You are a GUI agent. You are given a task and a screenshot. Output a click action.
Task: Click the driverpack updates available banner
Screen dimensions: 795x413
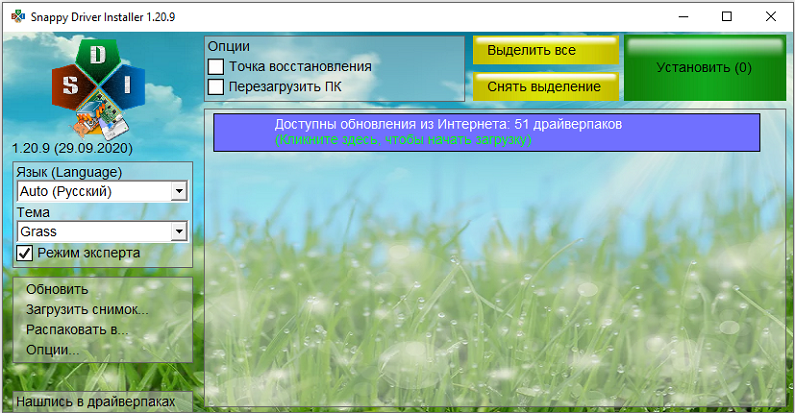486,132
